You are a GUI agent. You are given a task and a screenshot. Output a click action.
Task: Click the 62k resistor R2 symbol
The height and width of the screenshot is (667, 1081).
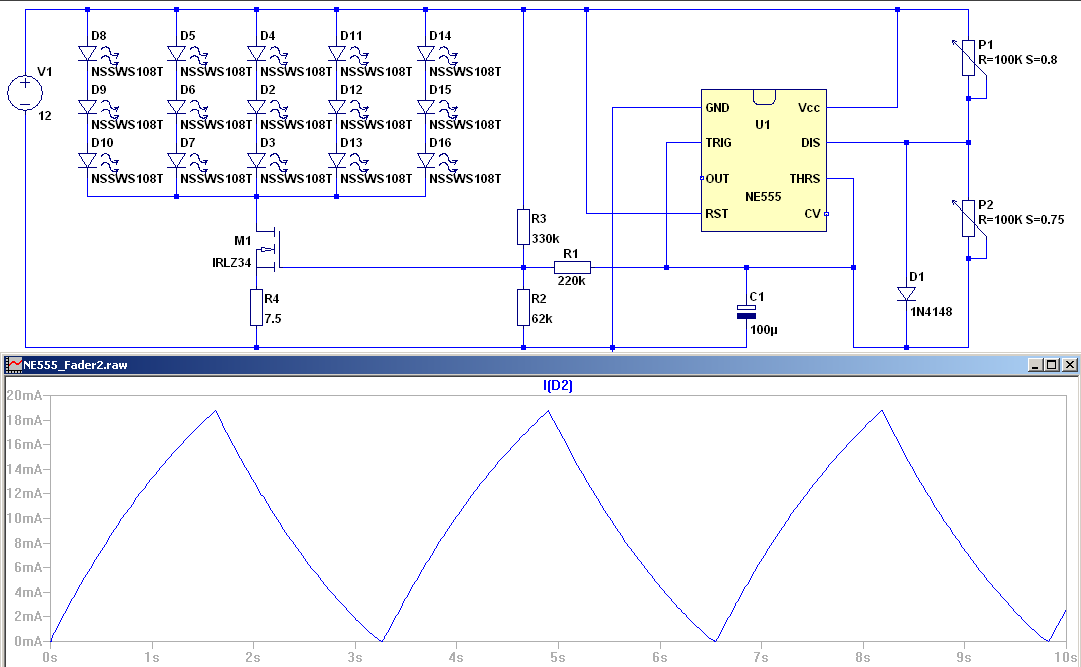click(522, 308)
